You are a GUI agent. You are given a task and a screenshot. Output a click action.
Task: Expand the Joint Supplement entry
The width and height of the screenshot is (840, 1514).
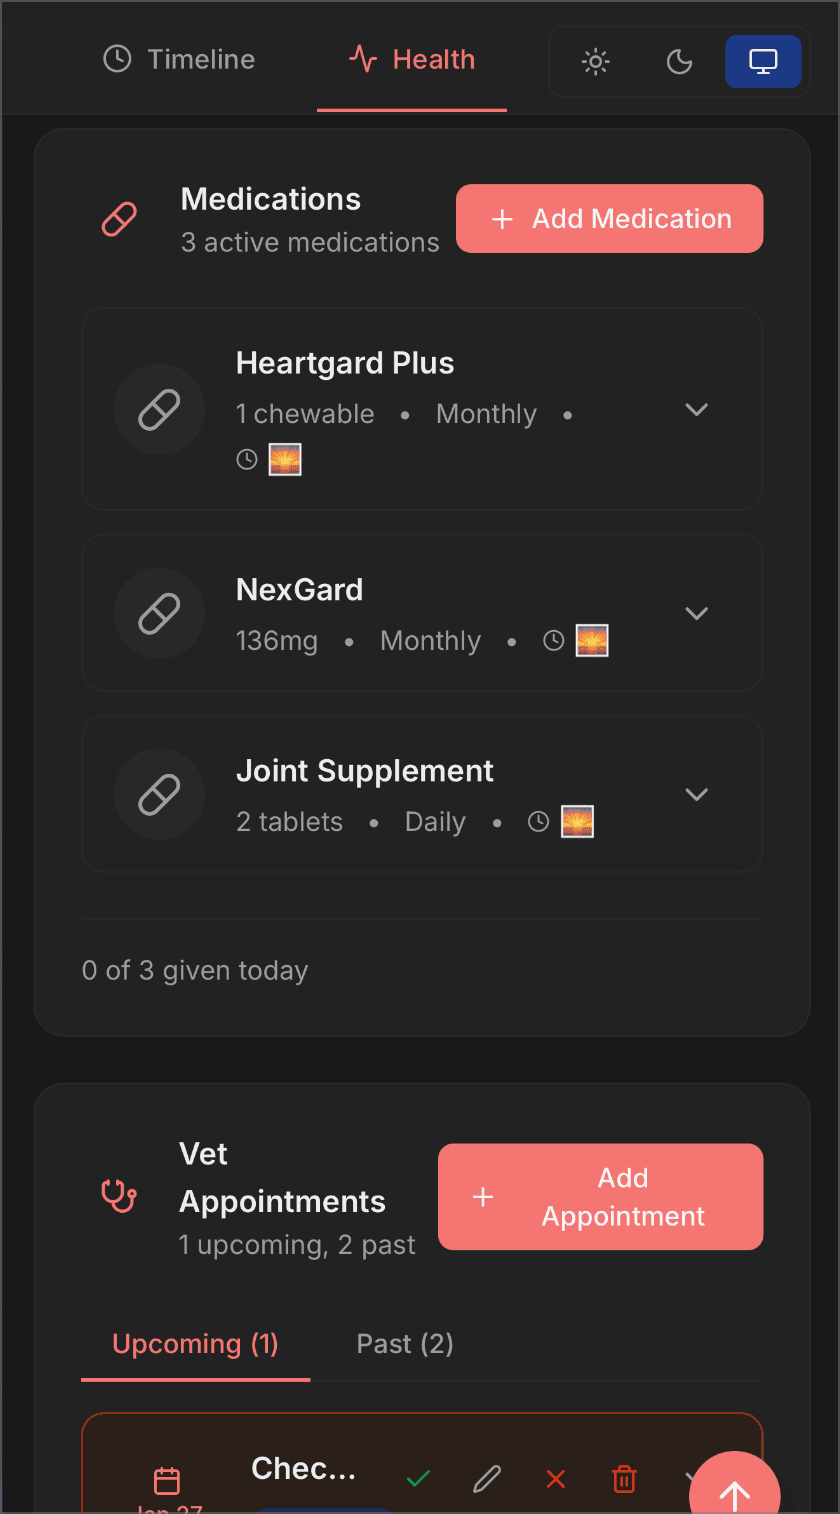[697, 794]
